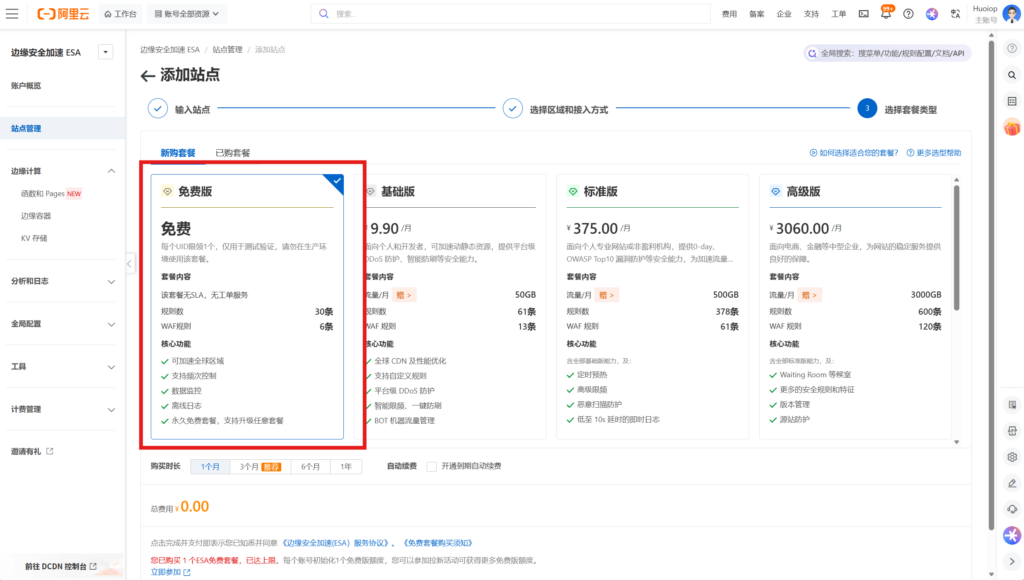Click the Huoiop user avatar

(x=1011, y=14)
